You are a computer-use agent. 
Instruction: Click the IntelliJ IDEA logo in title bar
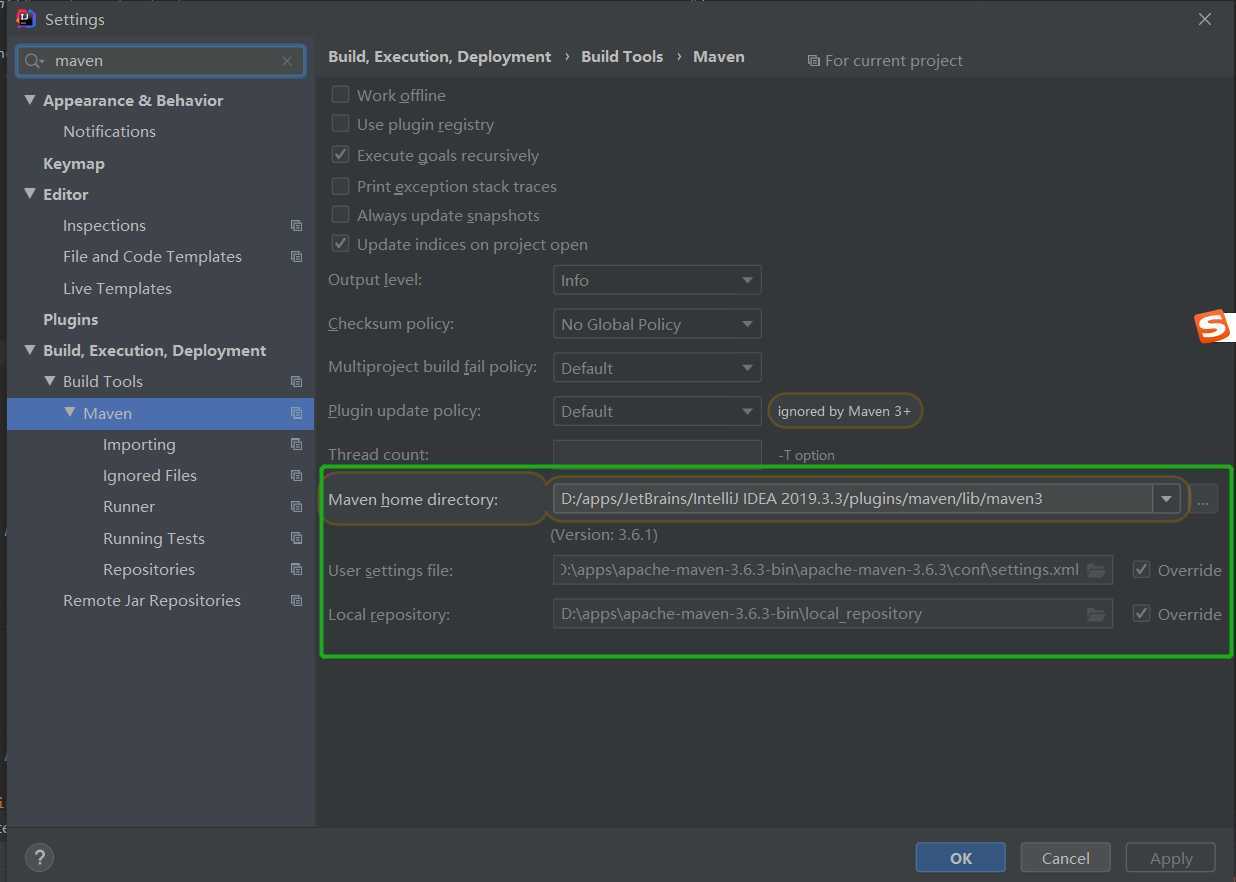coord(27,19)
